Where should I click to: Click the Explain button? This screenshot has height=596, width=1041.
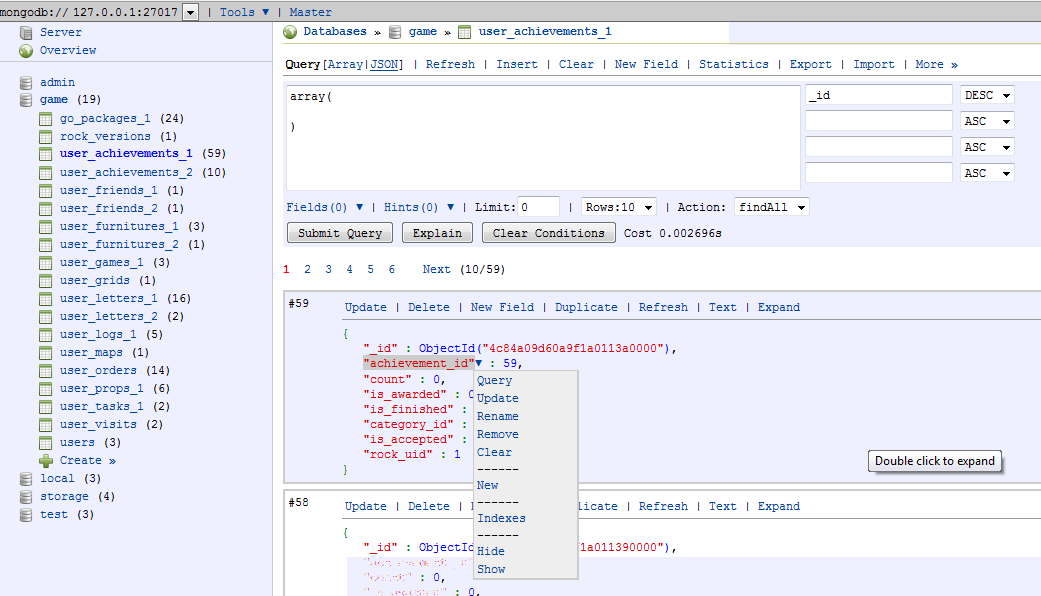437,233
